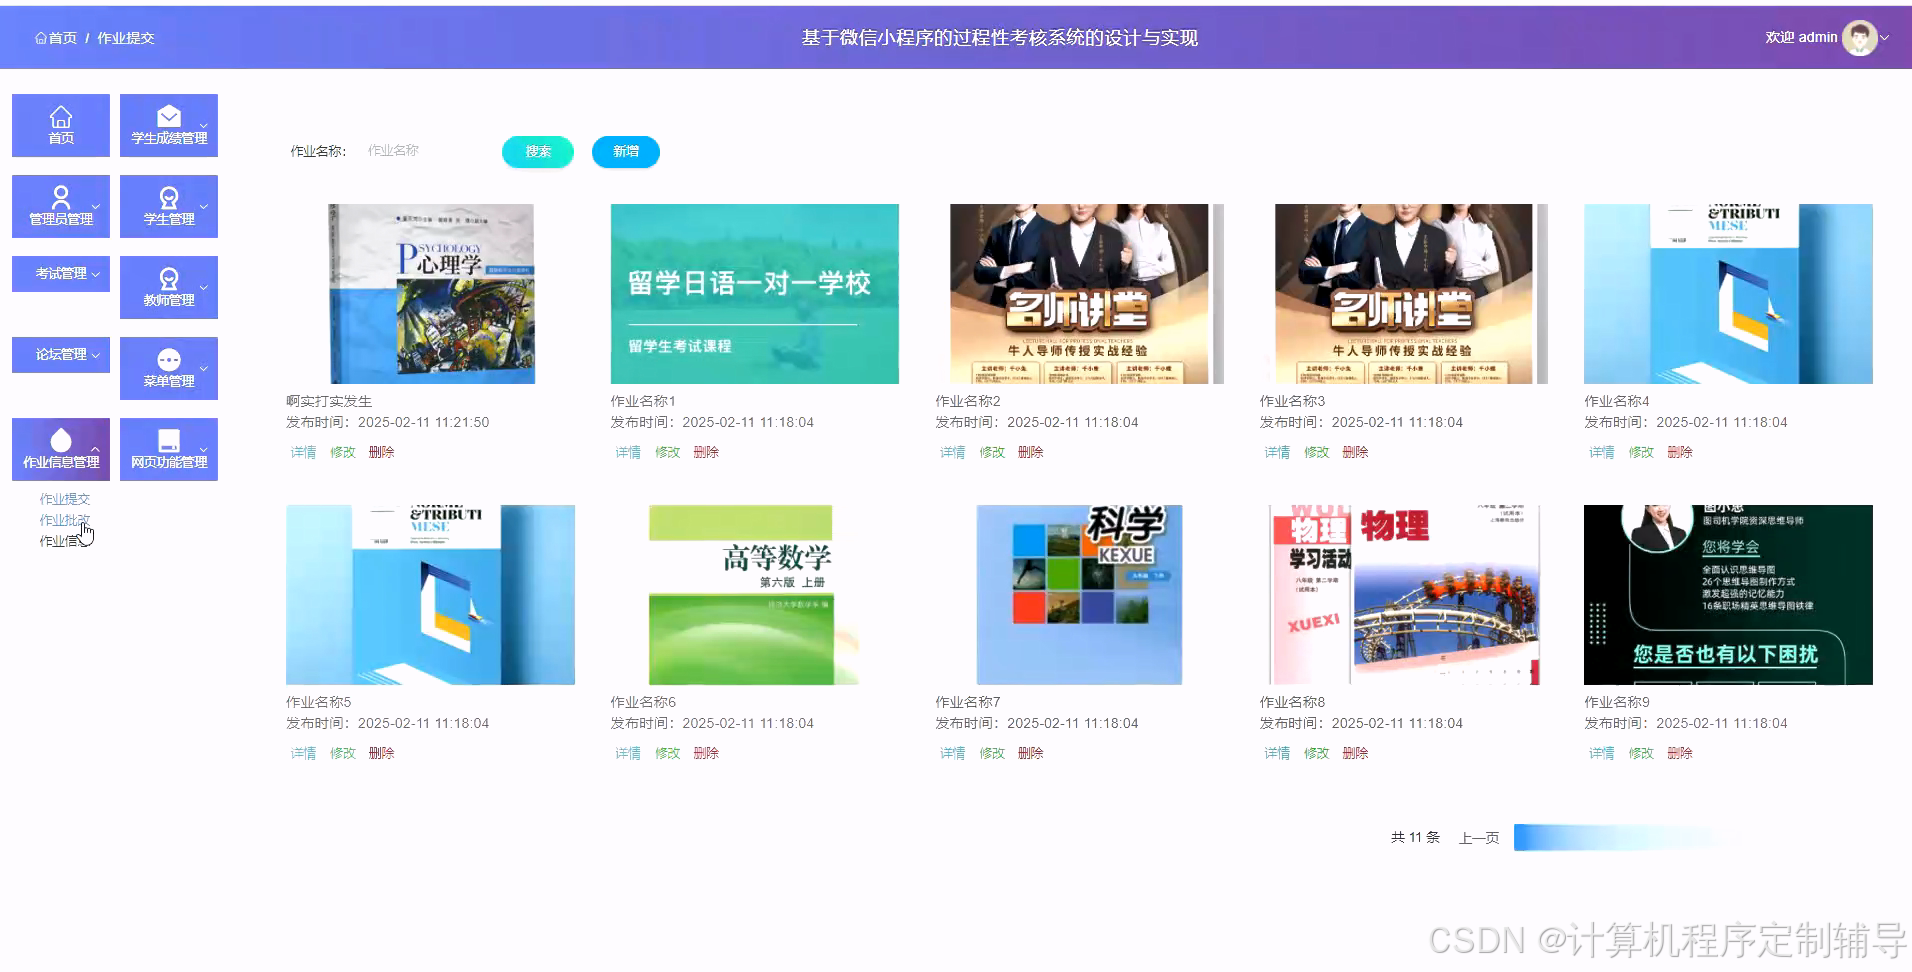Viewport: 1912px width, 972px height.
Task: Click 首页 in the breadcrumb
Action: point(56,37)
